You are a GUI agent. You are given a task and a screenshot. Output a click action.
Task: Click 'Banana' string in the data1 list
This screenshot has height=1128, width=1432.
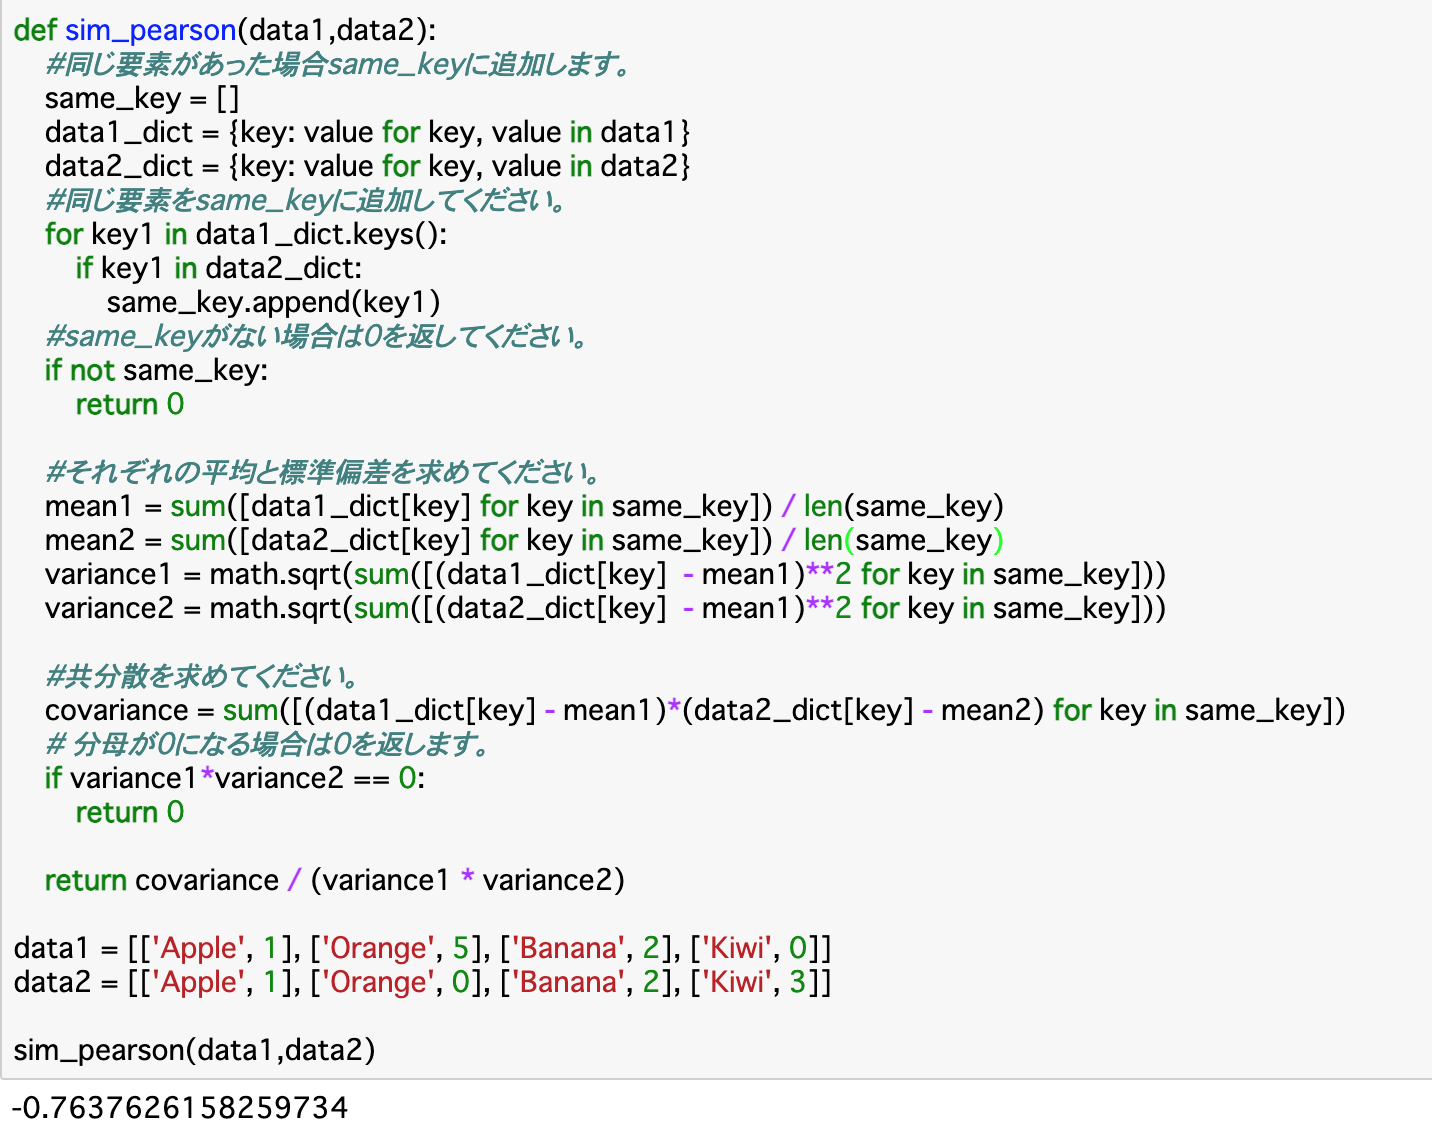pos(569,948)
